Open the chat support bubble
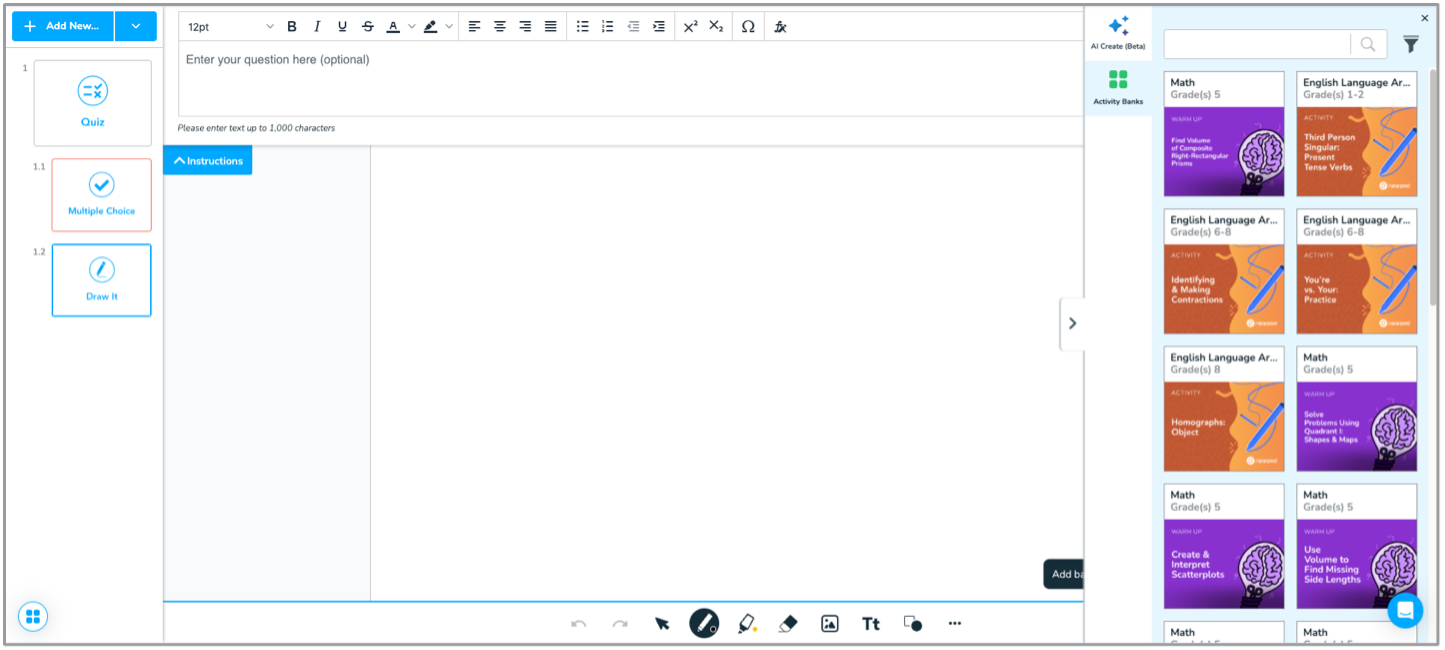Image resolution: width=1445 pixels, height=650 pixels. (x=1404, y=610)
